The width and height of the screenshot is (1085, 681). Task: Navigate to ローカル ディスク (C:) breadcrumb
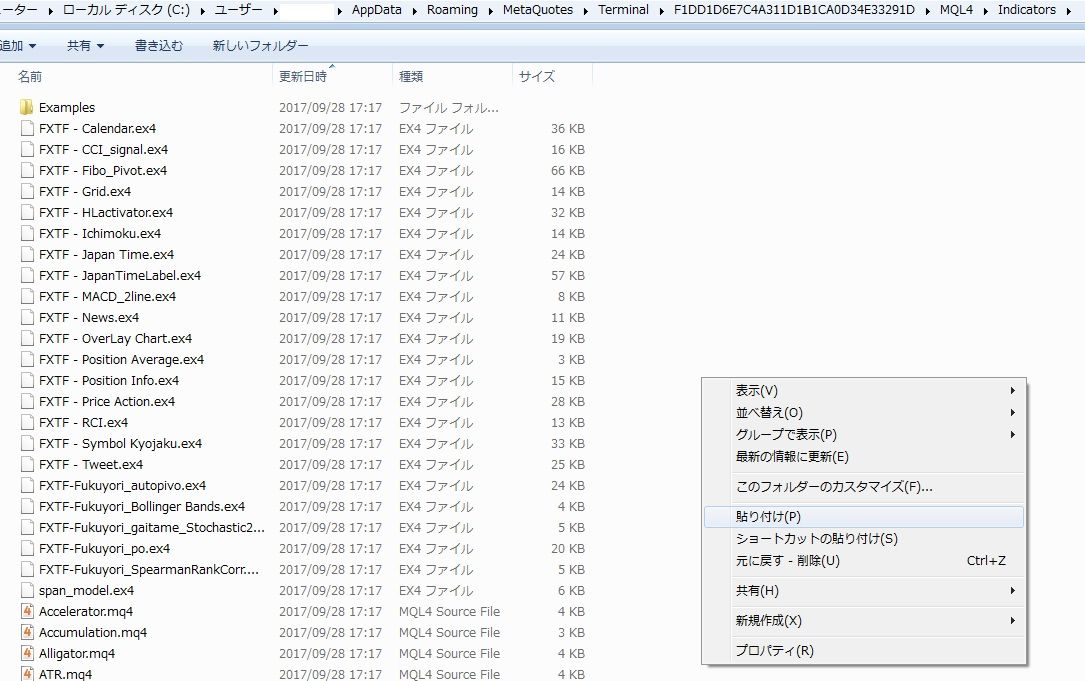coord(126,10)
